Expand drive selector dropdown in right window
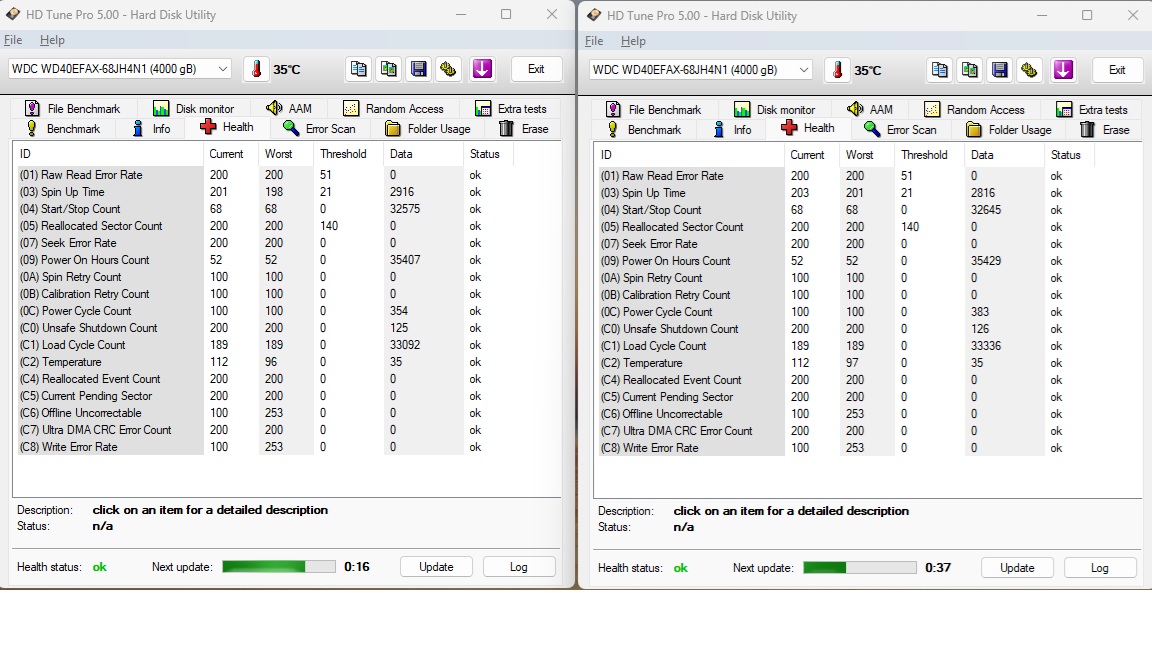Screen dimensions: 1152x658 804,70
